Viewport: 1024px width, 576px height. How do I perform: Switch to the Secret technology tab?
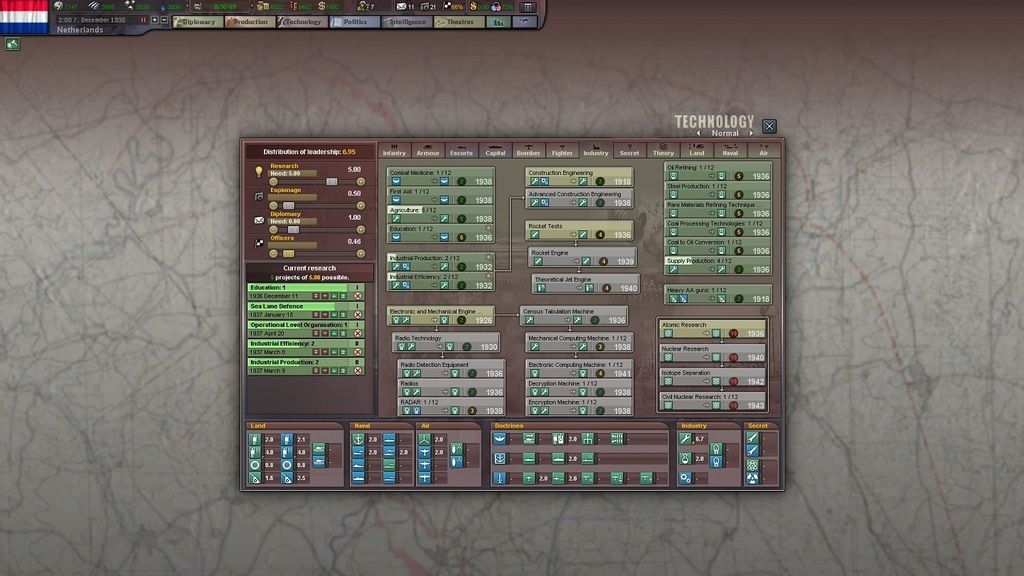630,151
